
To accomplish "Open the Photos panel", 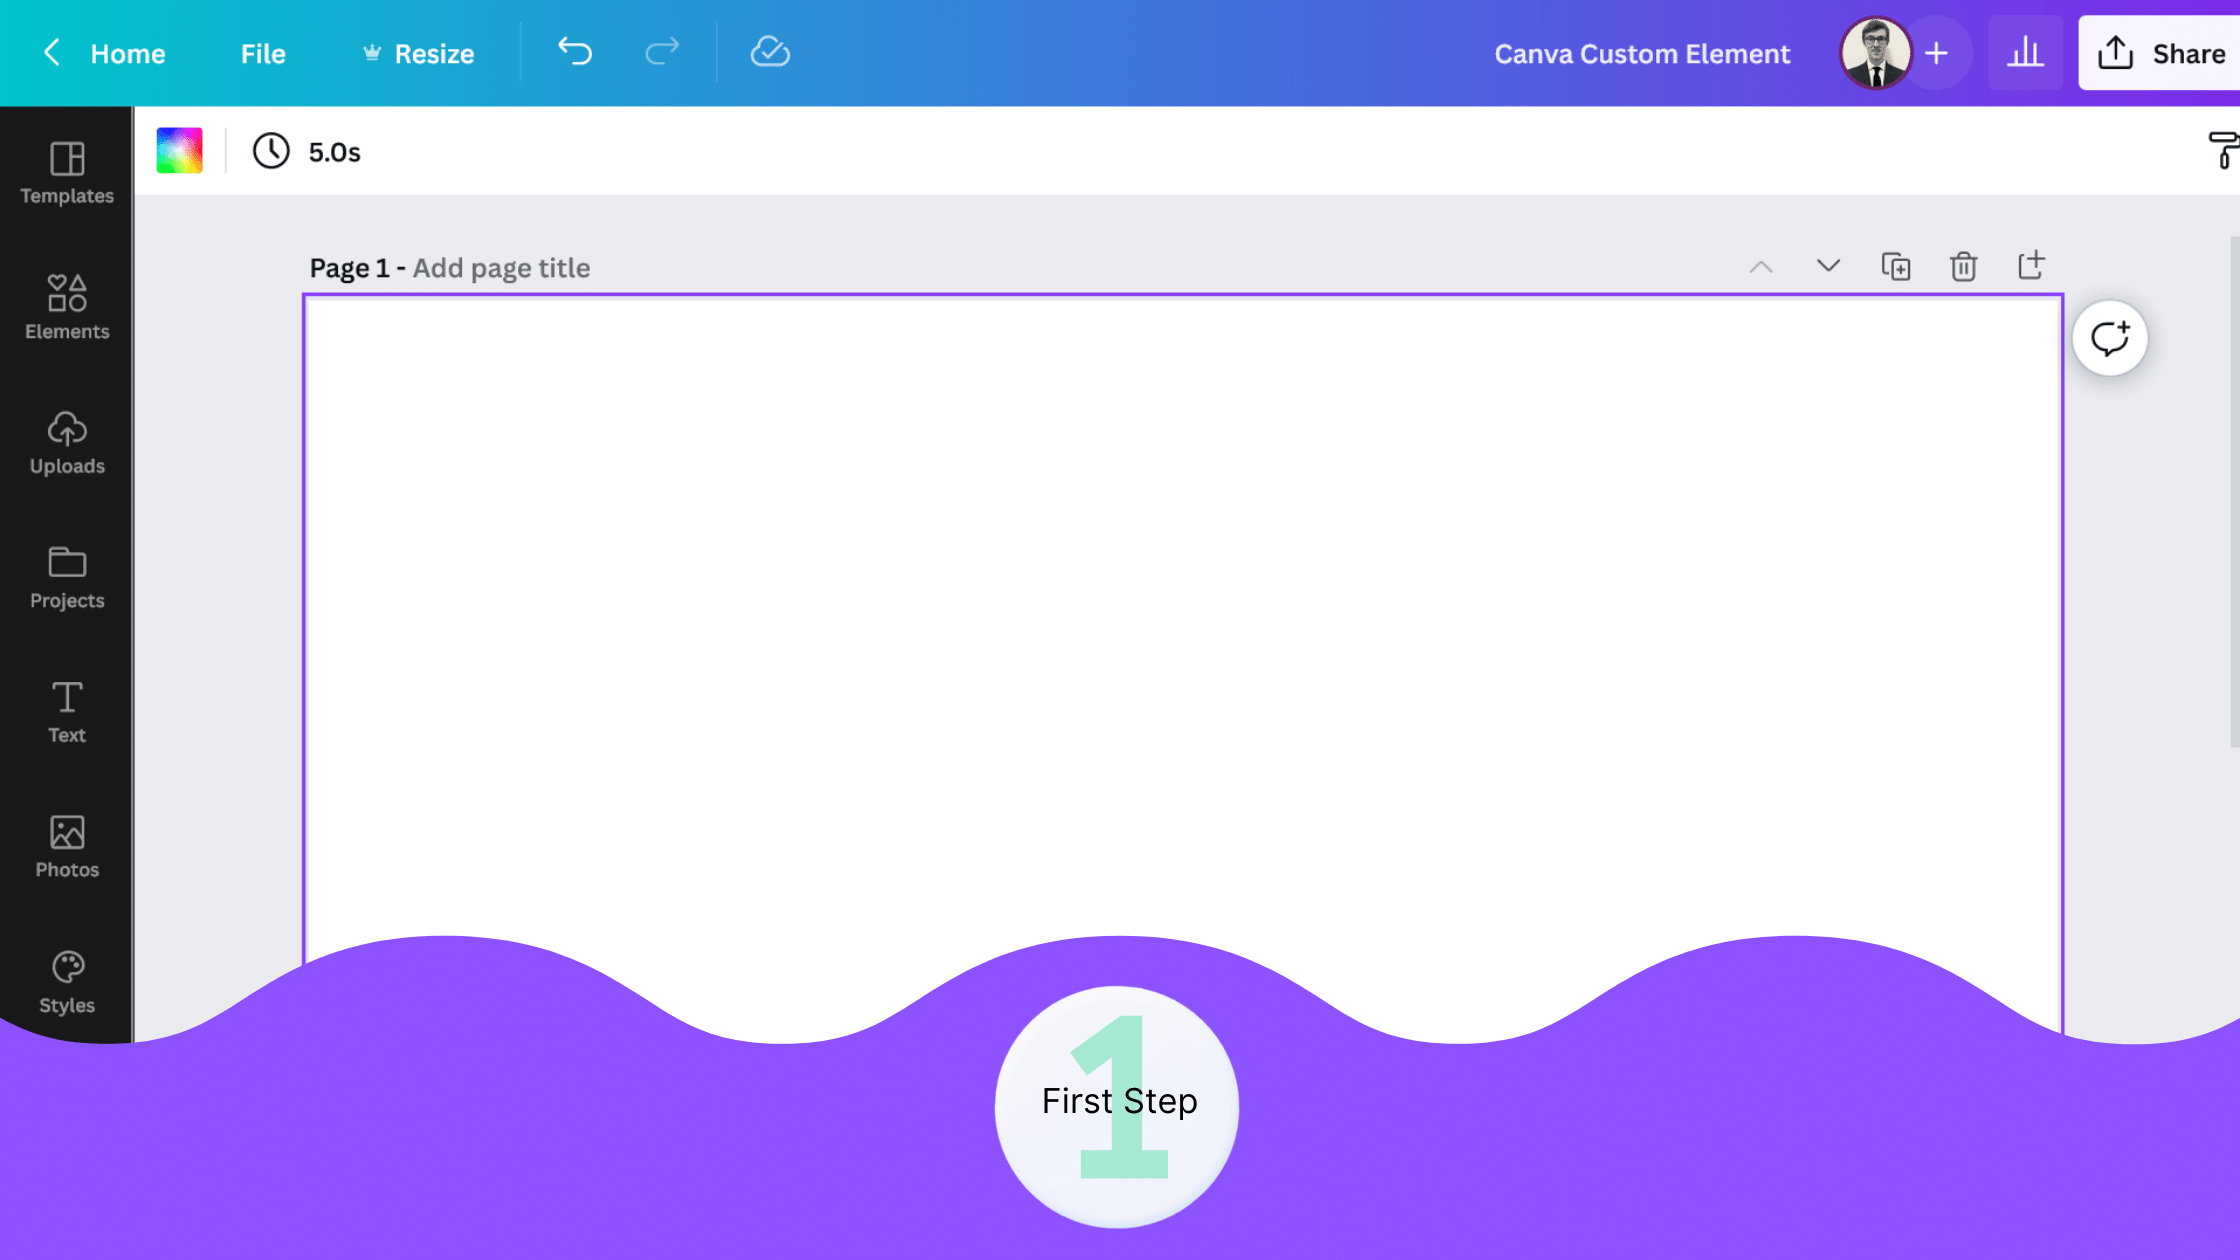I will coord(67,846).
